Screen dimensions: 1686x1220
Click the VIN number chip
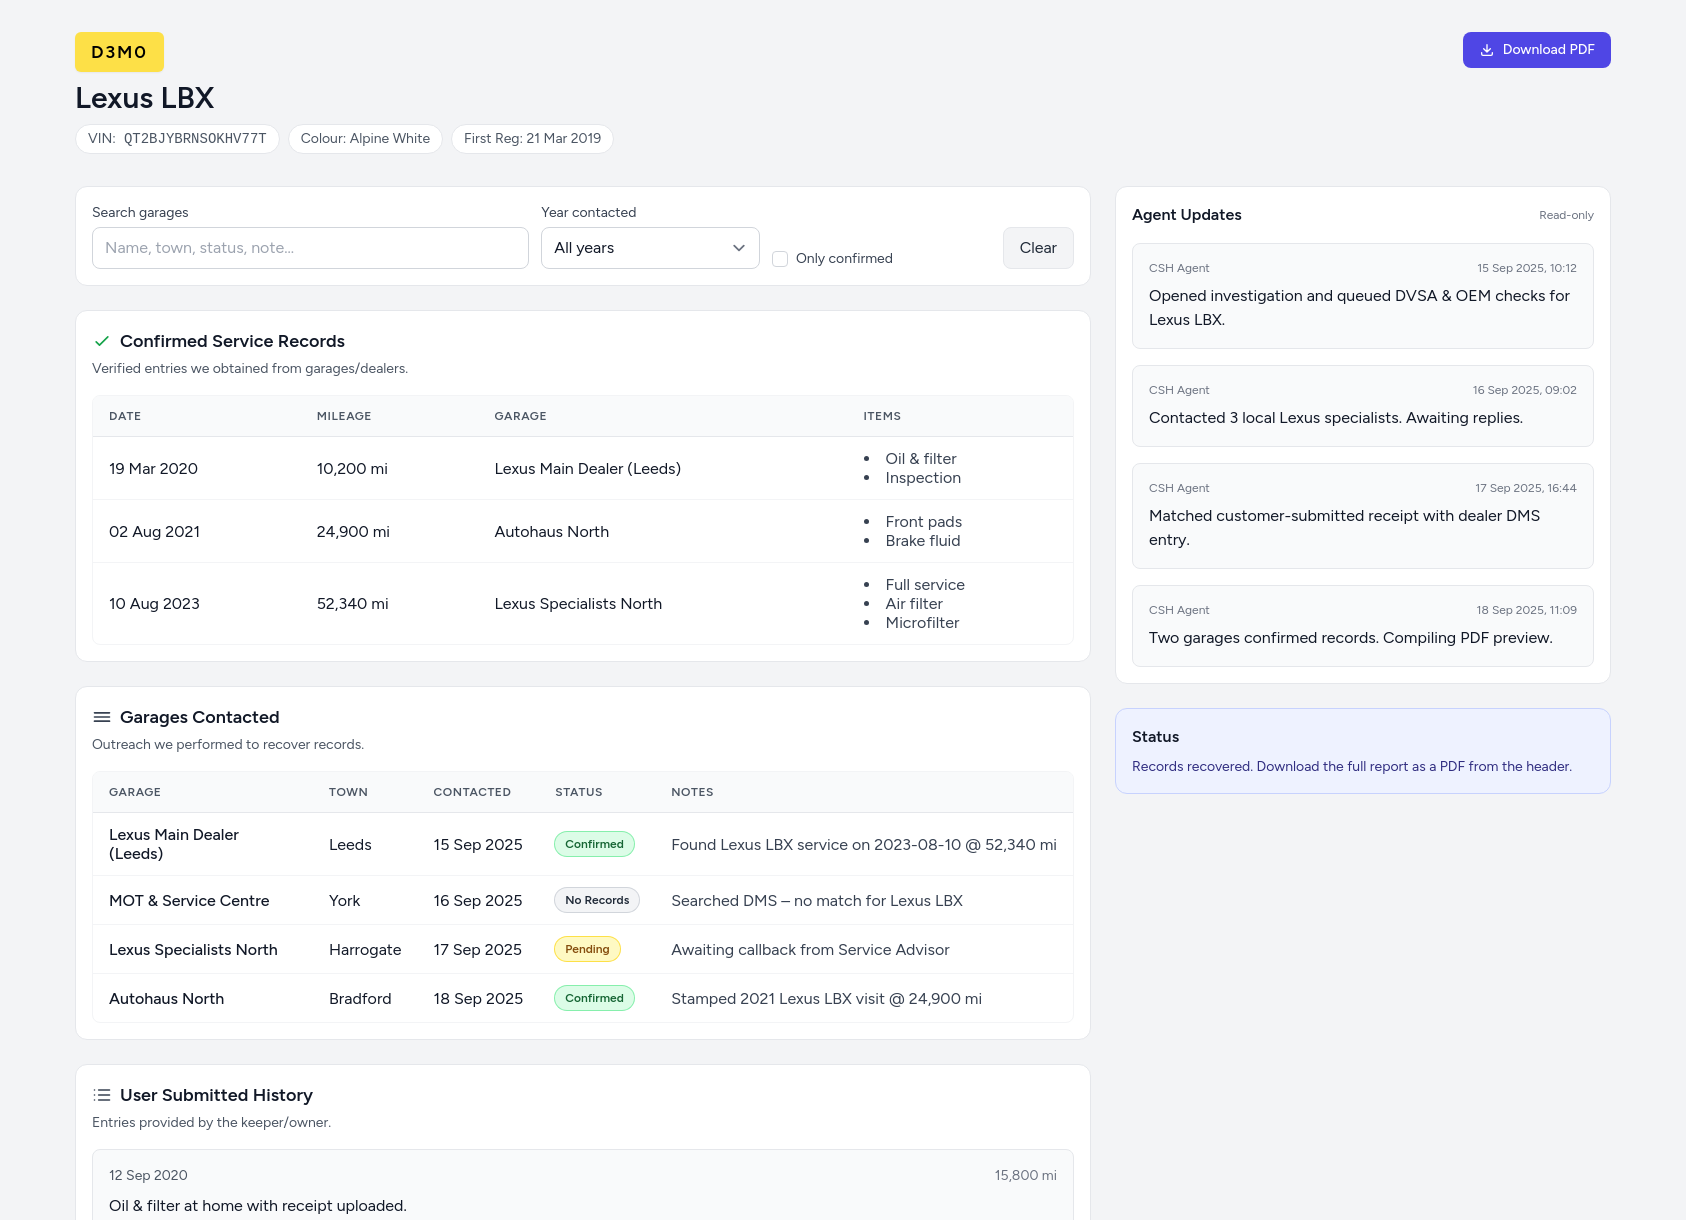tap(177, 139)
